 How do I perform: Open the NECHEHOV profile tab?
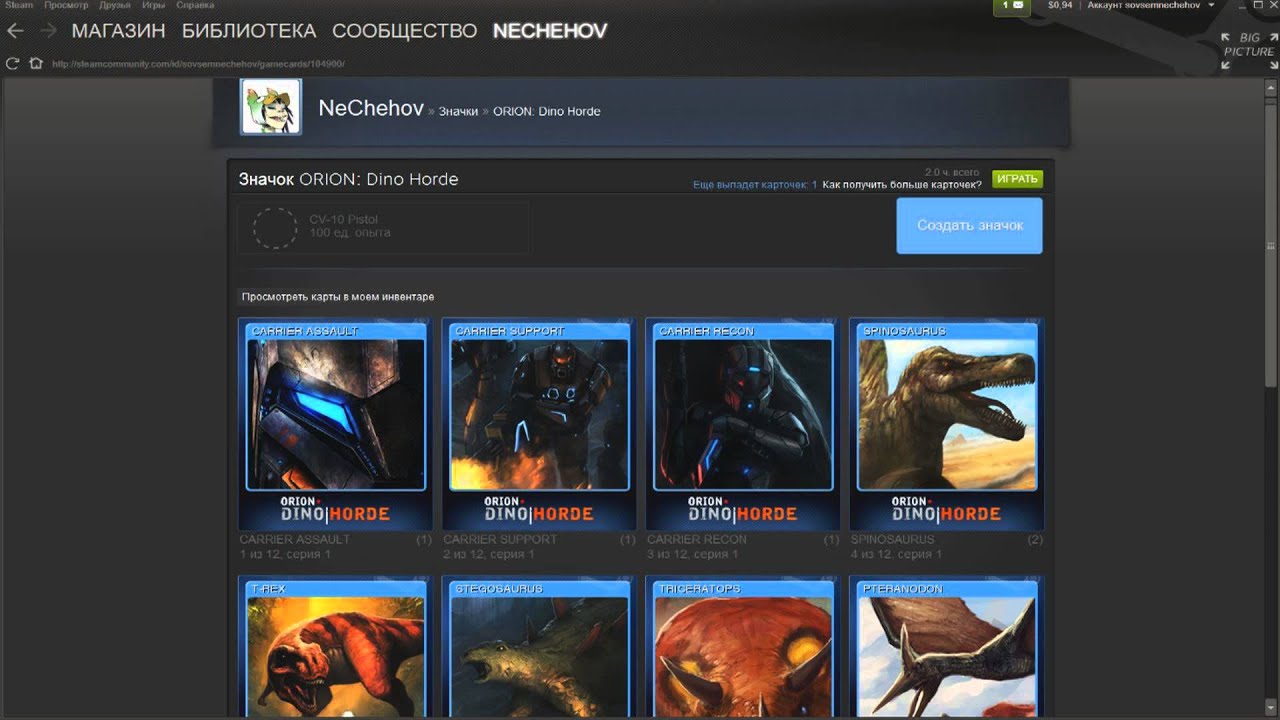(x=550, y=31)
